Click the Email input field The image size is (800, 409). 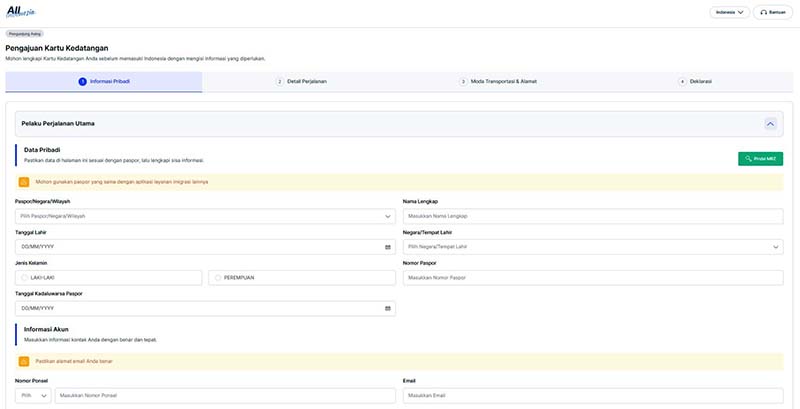point(592,396)
